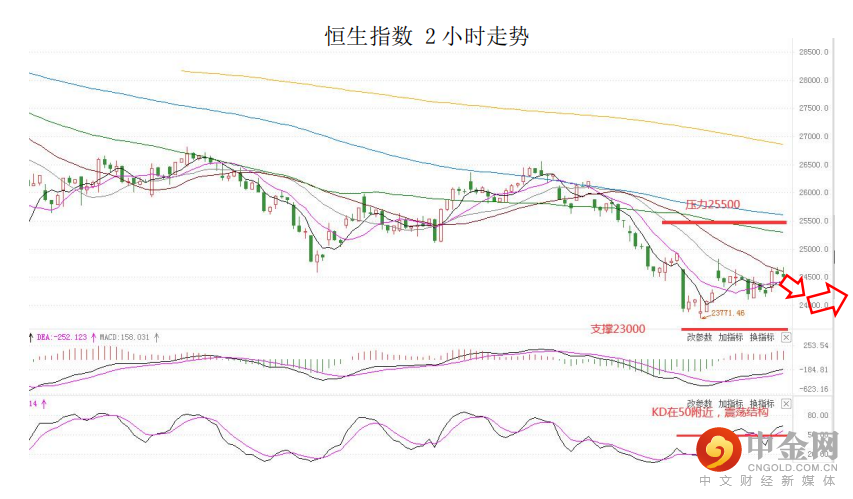Close the KD indicator panel
Screen dimensions: 853x499
786,401
